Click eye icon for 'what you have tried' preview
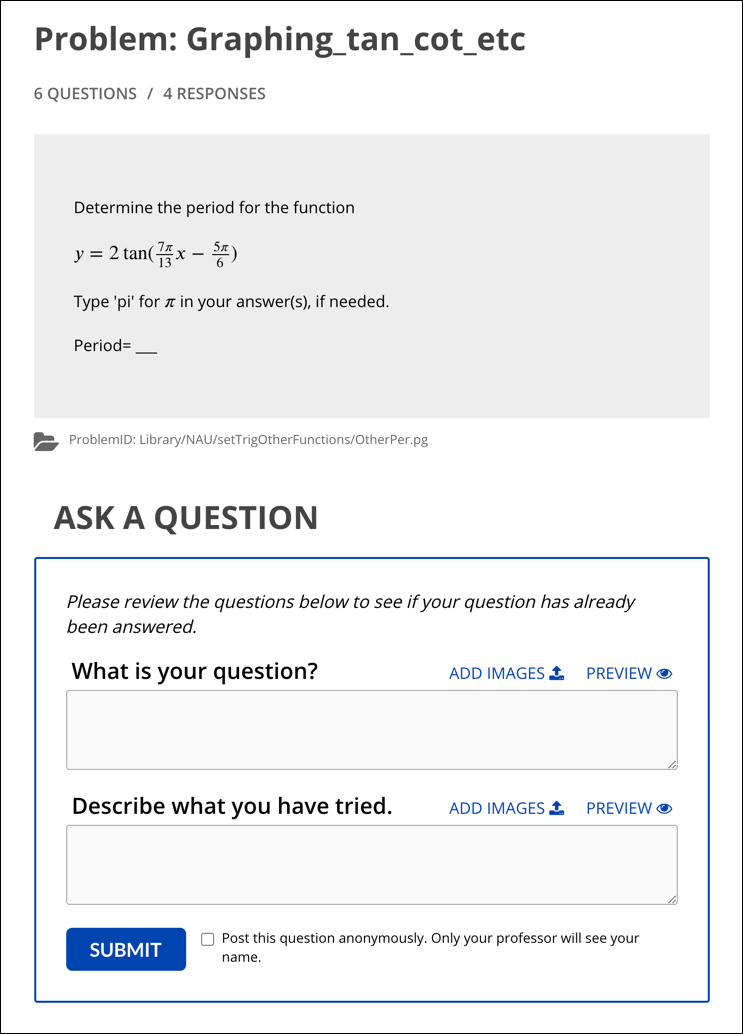The width and height of the screenshot is (743, 1034). (665, 808)
